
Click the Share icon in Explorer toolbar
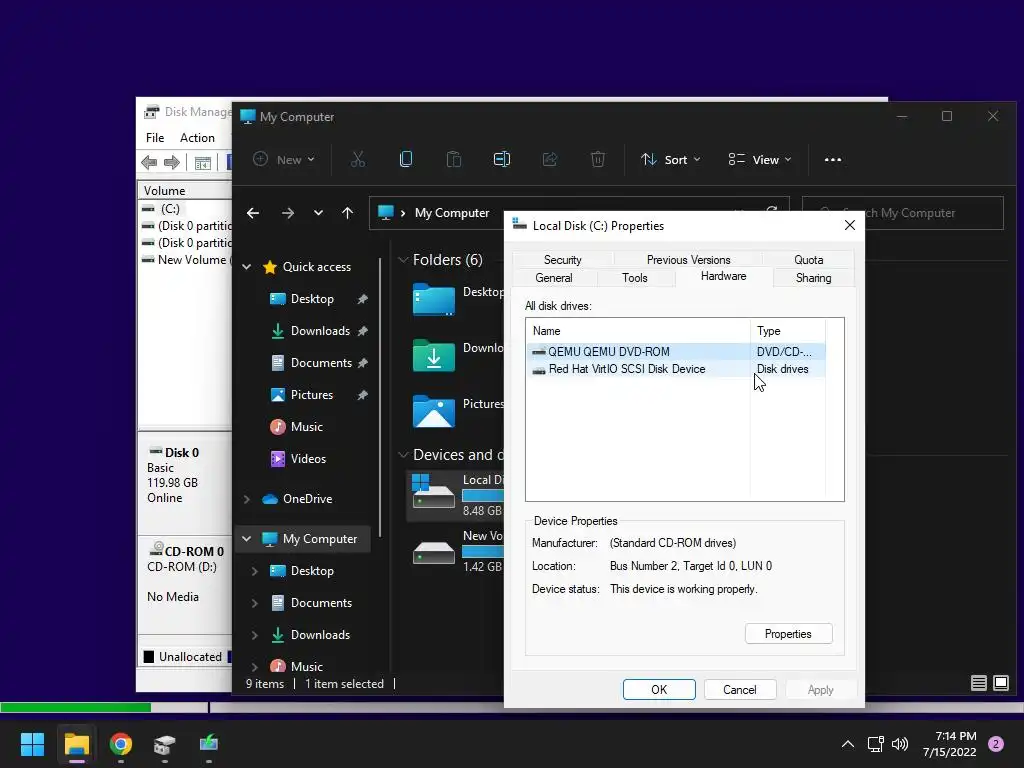[x=550, y=159]
